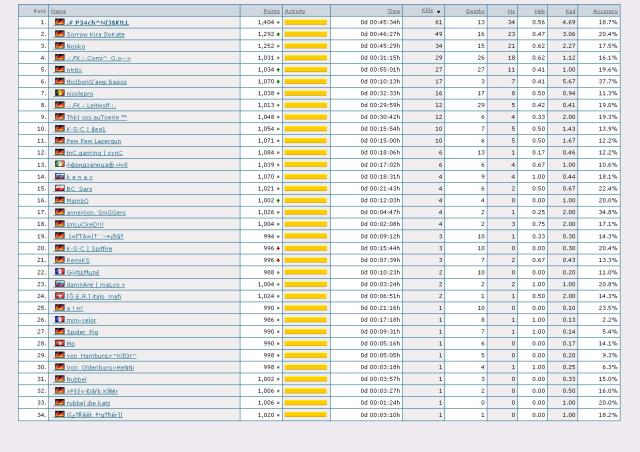Open player profile for Nojiko
The image size is (640, 452).
click(75, 45)
